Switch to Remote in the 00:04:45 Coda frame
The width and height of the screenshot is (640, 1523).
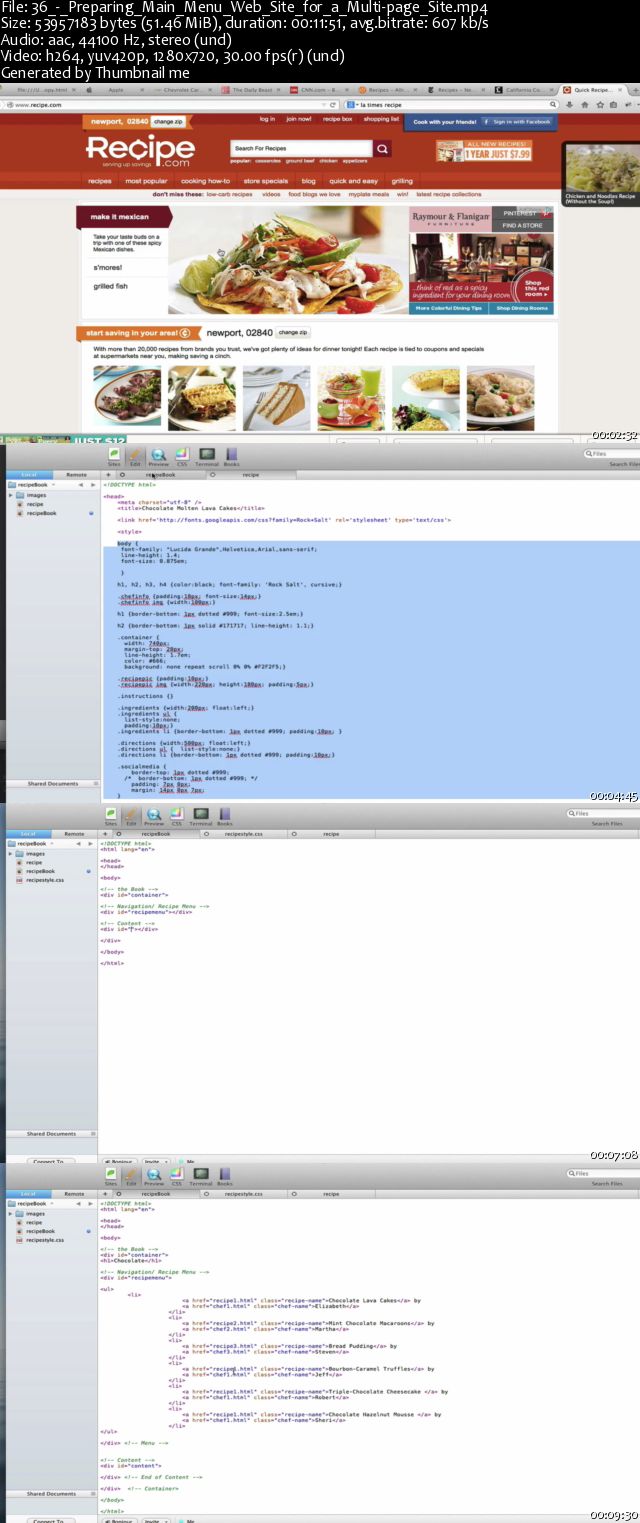coord(75,474)
